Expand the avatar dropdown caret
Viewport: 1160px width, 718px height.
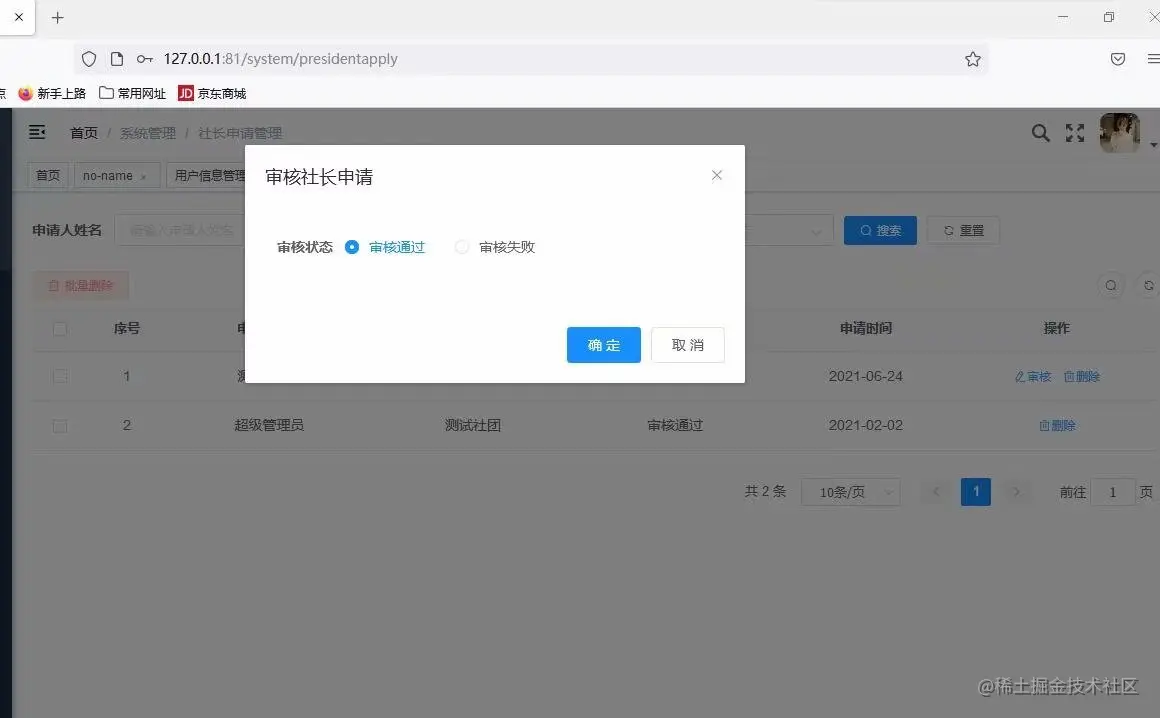pyautogui.click(x=1153, y=145)
